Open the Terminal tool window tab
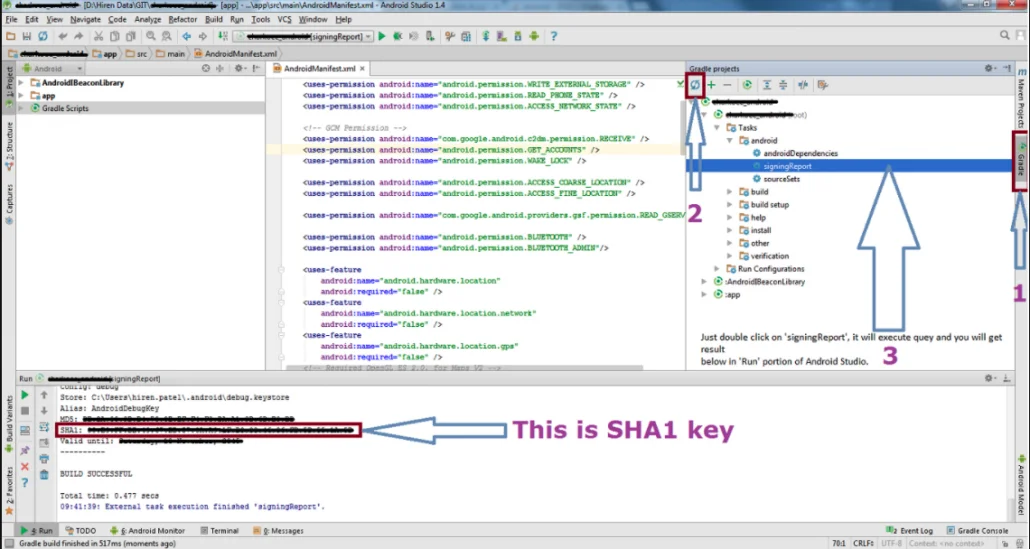1030x549 pixels. pos(219,531)
